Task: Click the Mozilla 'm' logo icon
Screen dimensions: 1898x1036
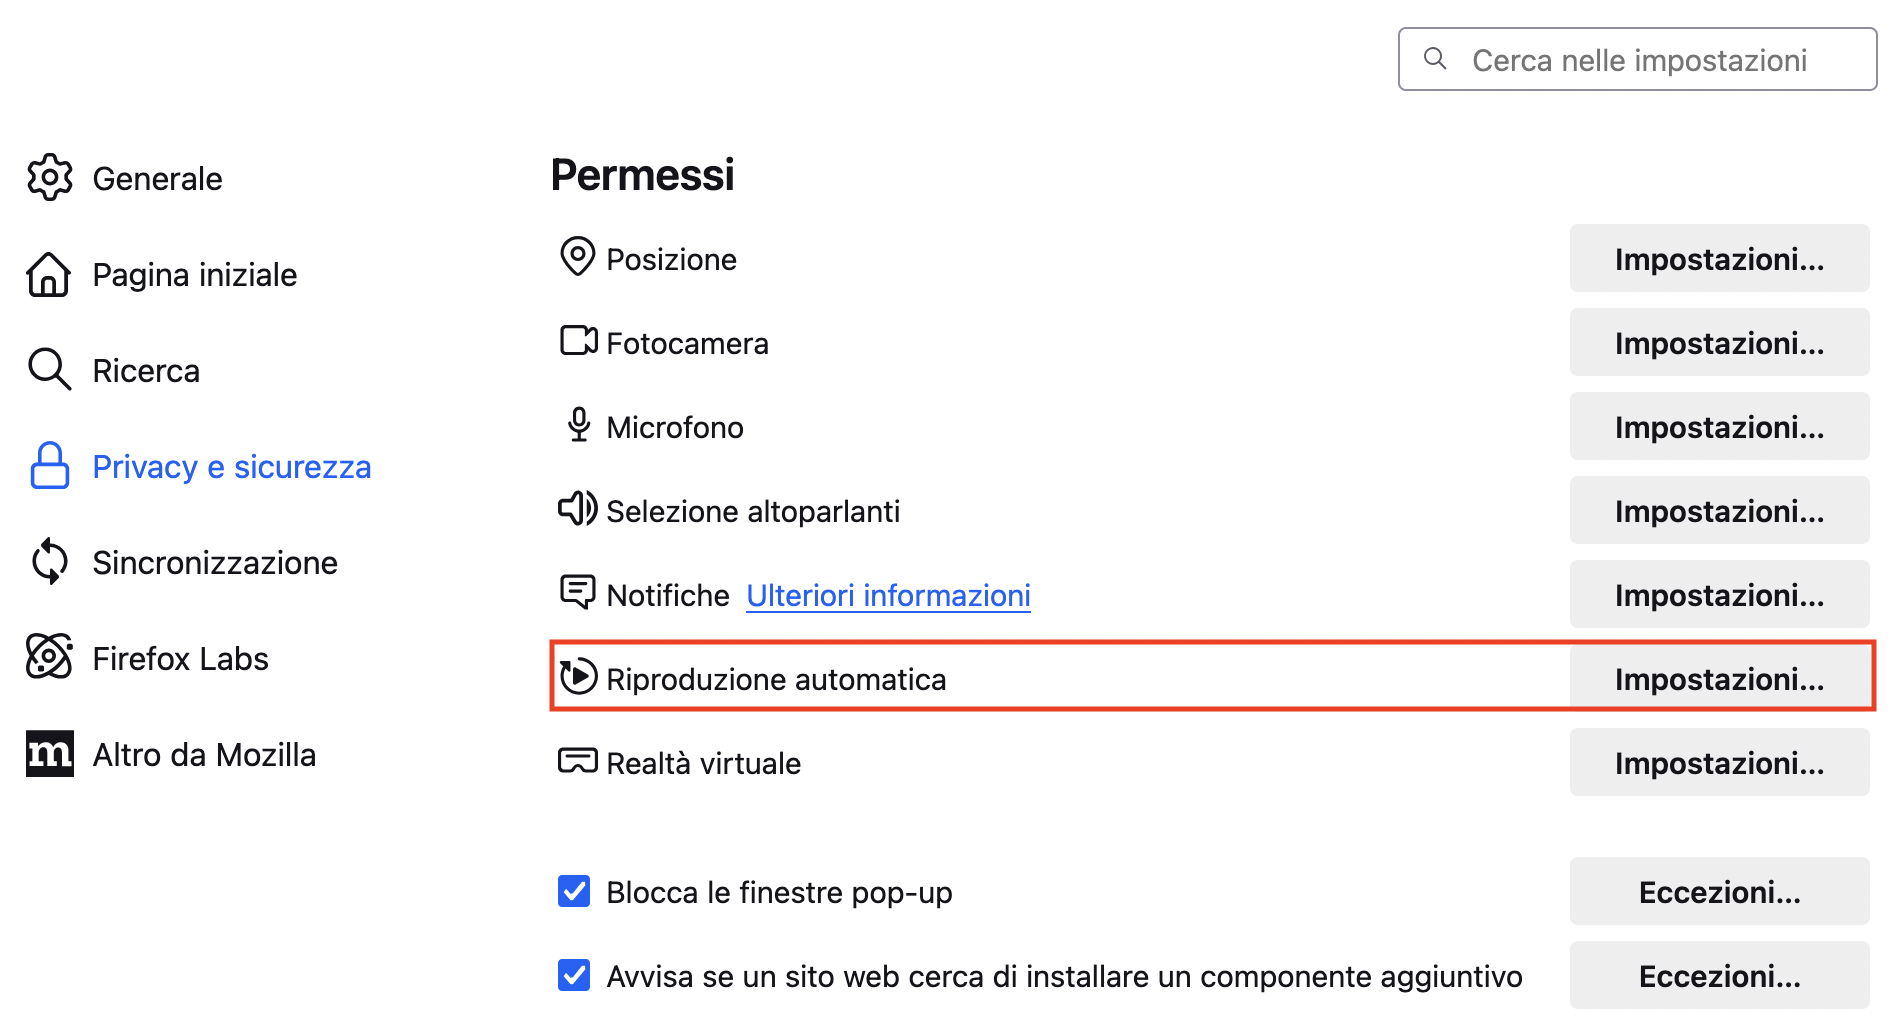Action: 49,753
